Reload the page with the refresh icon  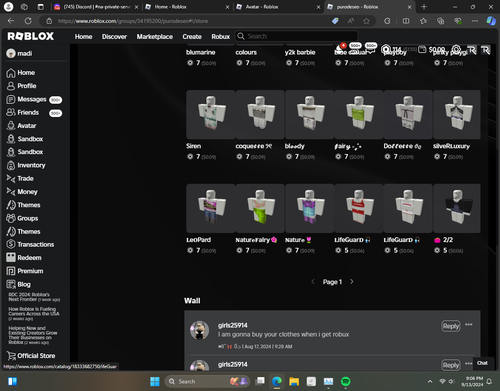click(28, 21)
